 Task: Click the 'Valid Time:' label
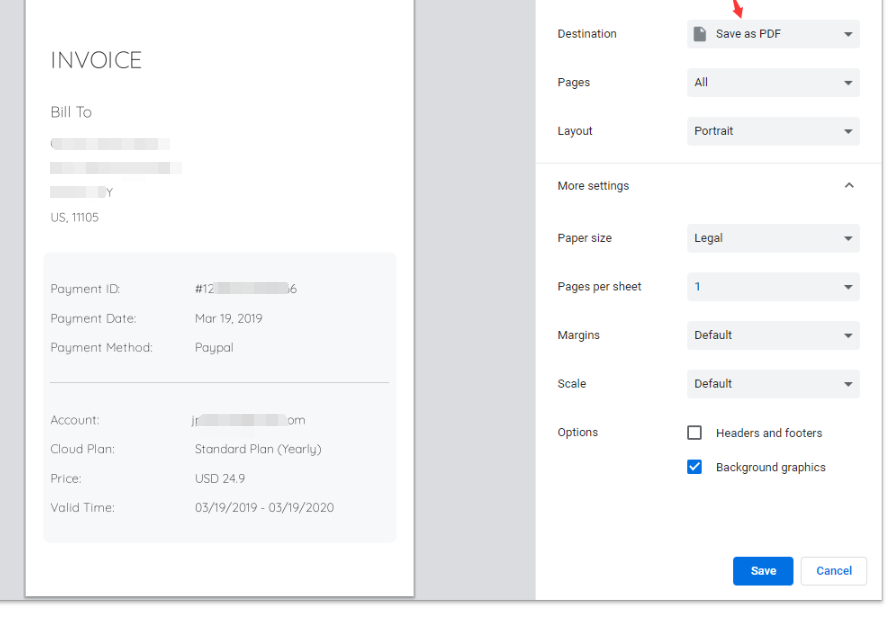(x=82, y=508)
